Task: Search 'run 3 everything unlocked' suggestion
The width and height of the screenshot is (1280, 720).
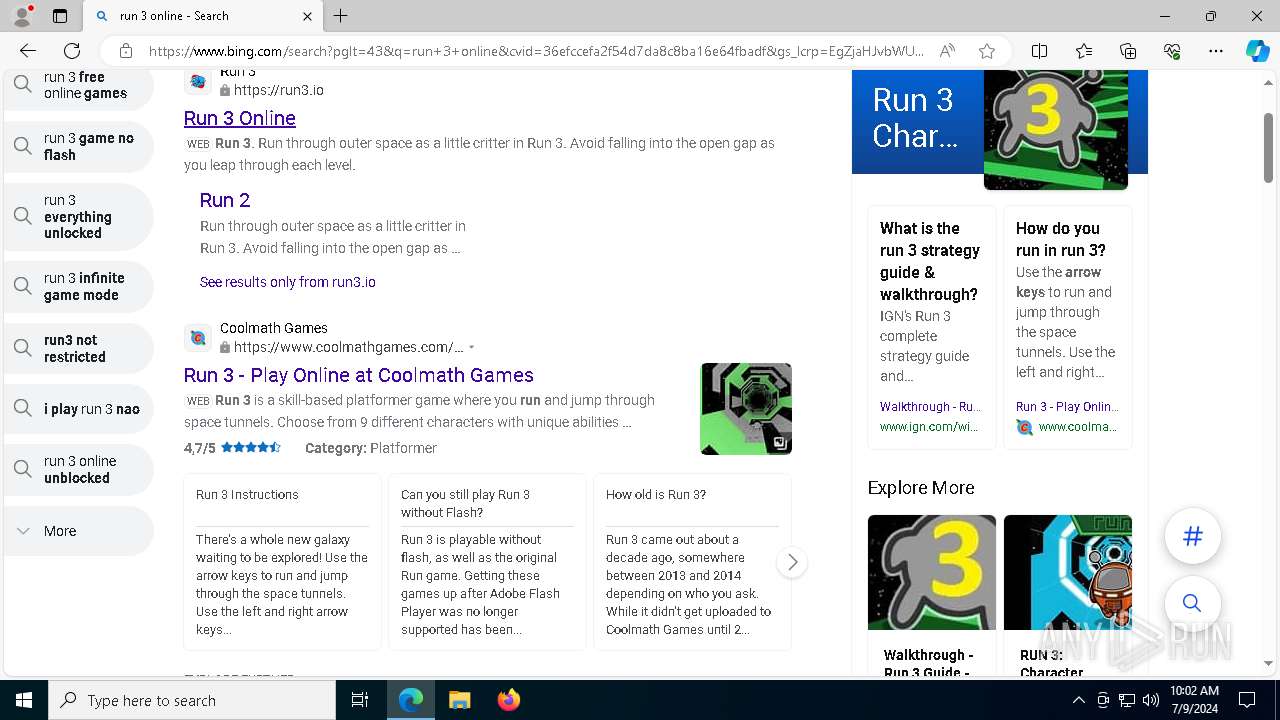Action: pyautogui.click(x=79, y=217)
